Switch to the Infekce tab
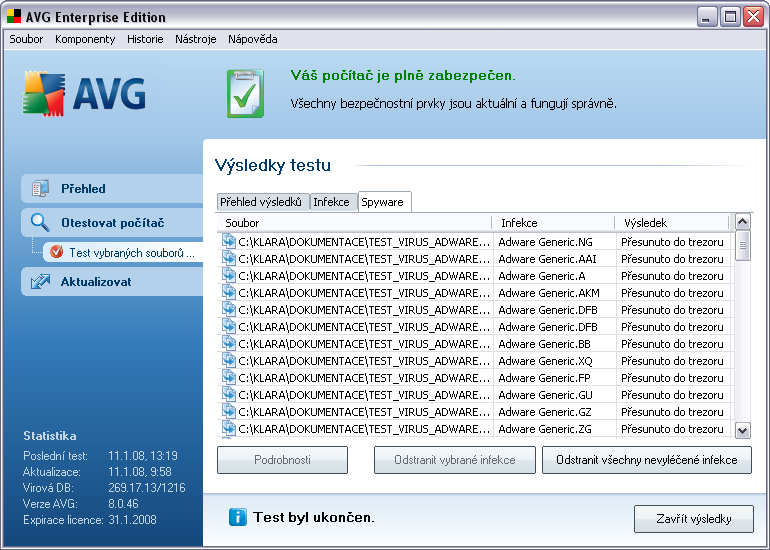770x550 pixels. coord(331,202)
